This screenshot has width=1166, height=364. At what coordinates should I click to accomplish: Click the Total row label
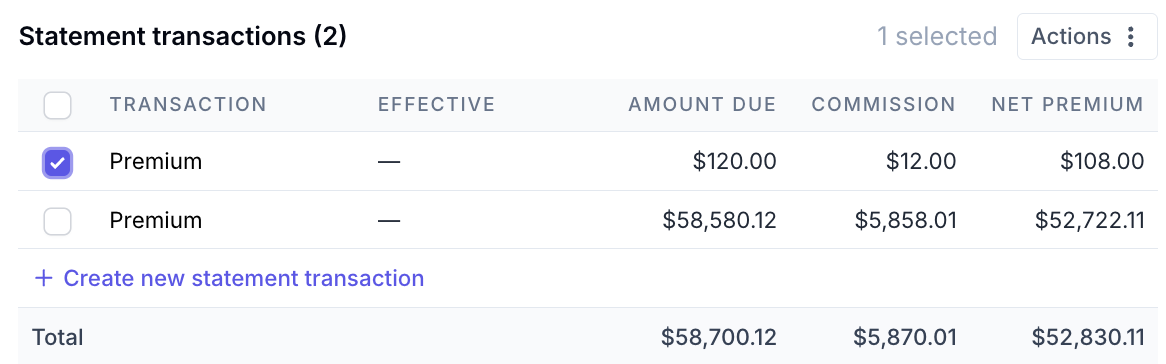[x=57, y=337]
